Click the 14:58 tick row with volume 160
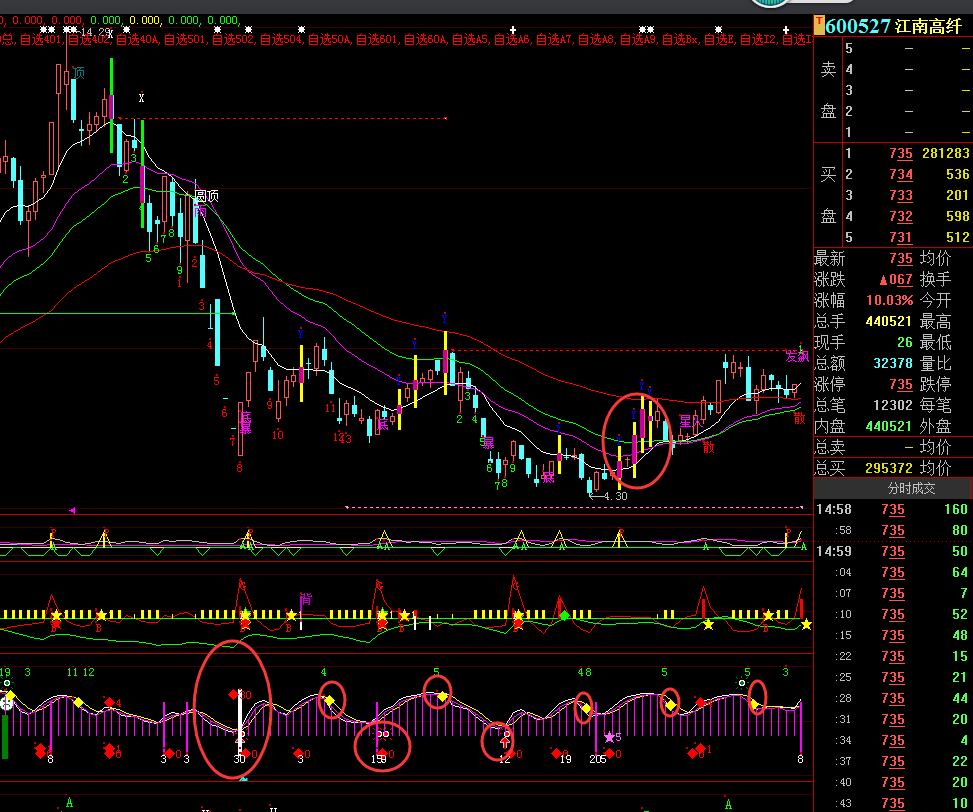 point(893,509)
